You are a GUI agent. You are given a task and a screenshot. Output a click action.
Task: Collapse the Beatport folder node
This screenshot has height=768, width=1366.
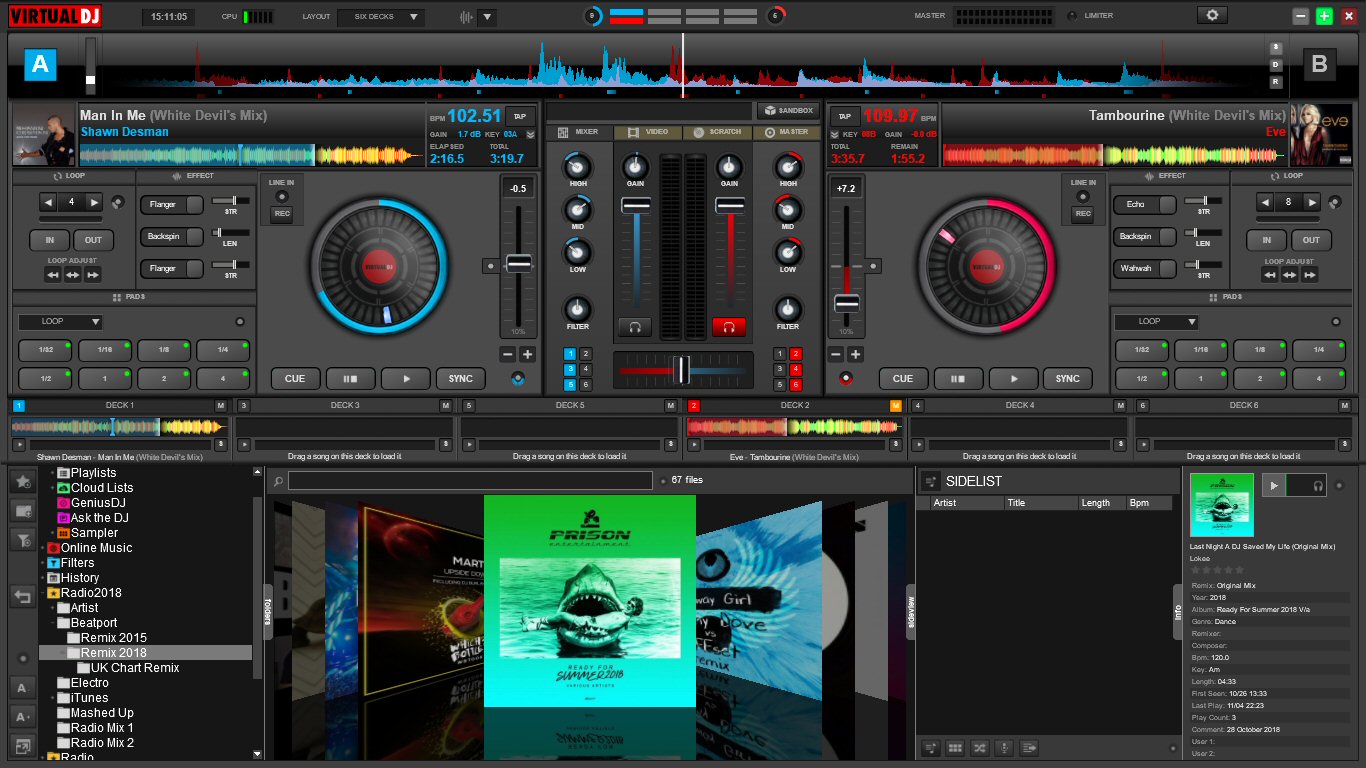(x=53, y=623)
